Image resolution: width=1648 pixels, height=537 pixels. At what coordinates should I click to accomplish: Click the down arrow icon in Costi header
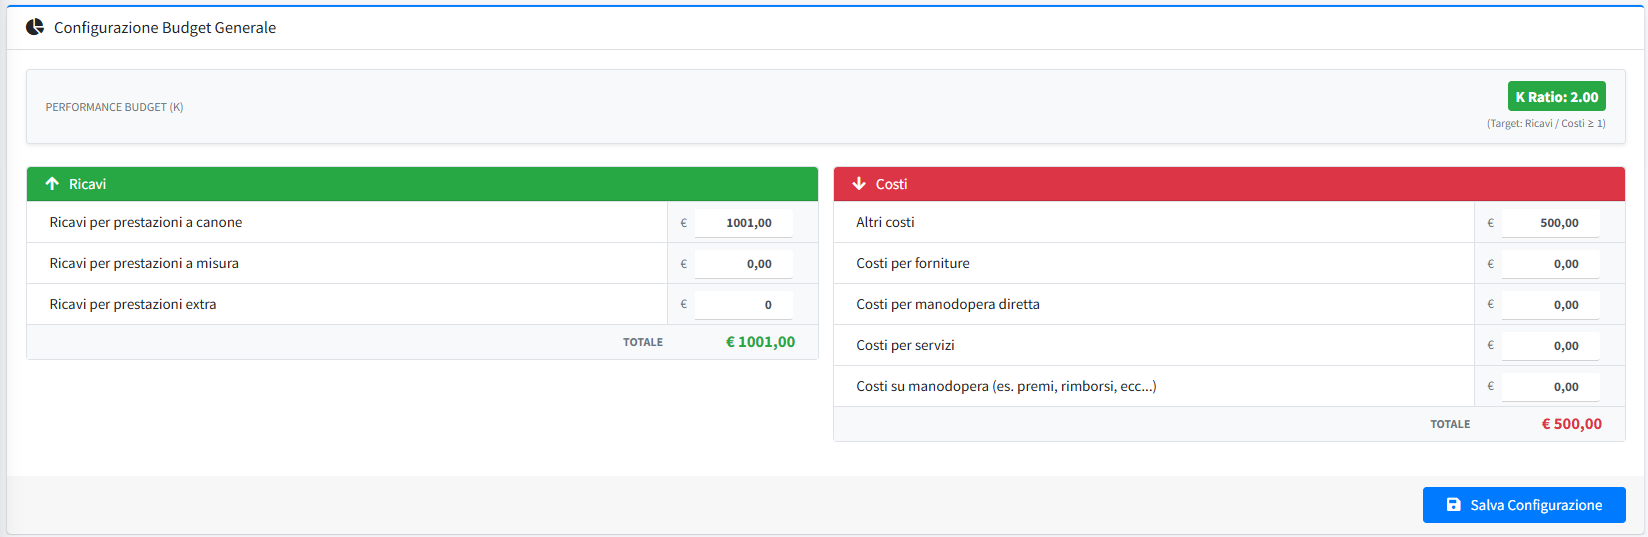click(x=859, y=184)
